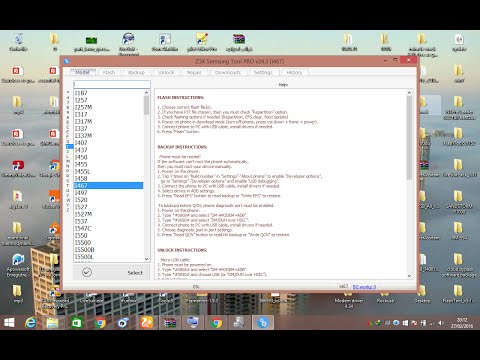
Task: Choose model I455L from the list
Action: (x=108, y=171)
